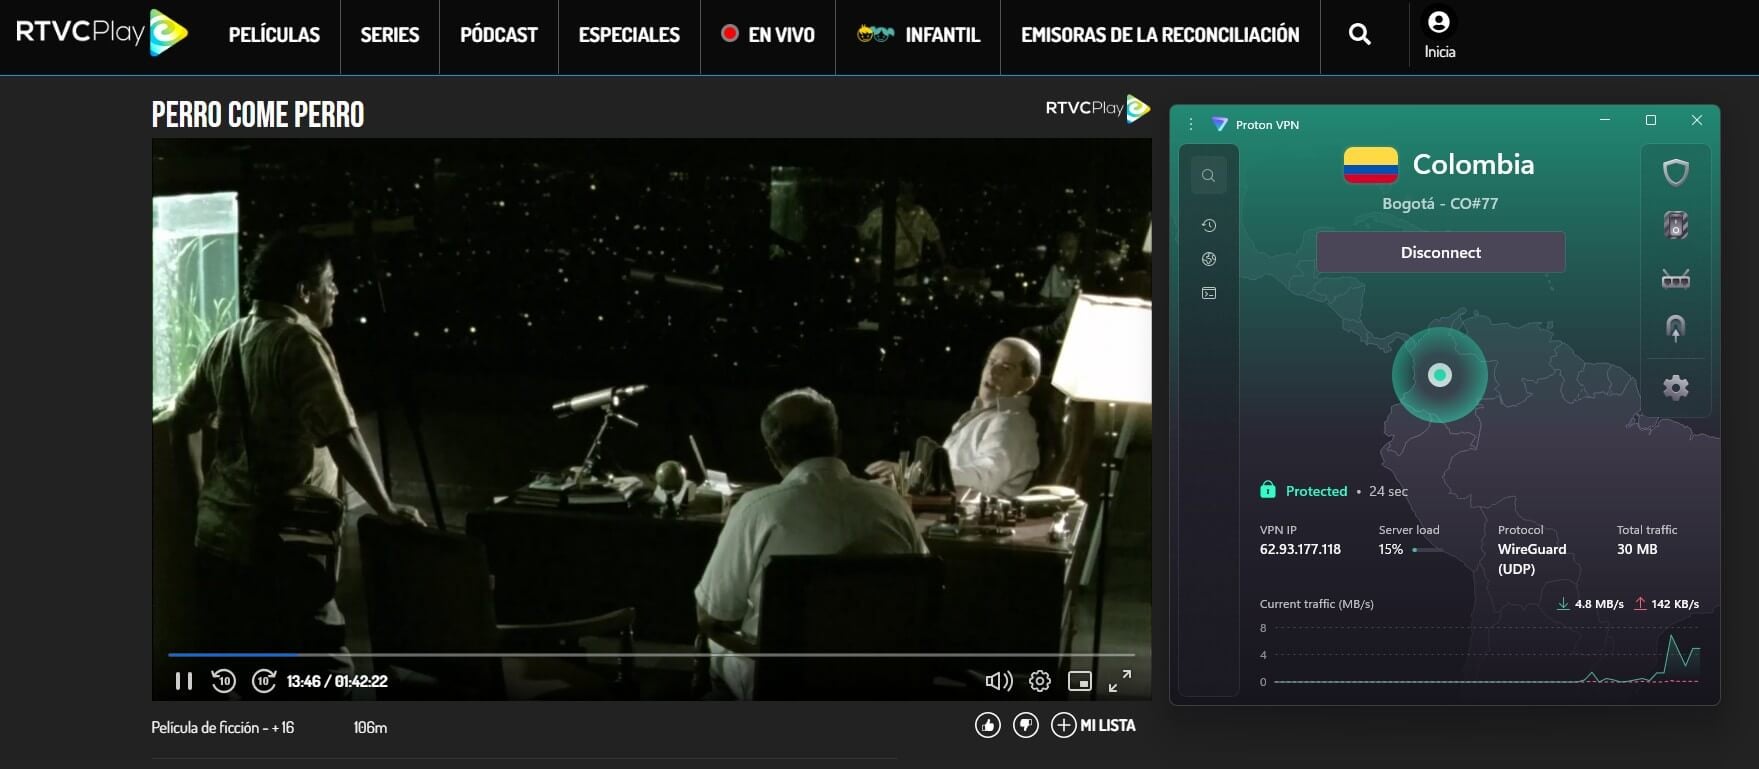Open the SERIES menu

(390, 35)
